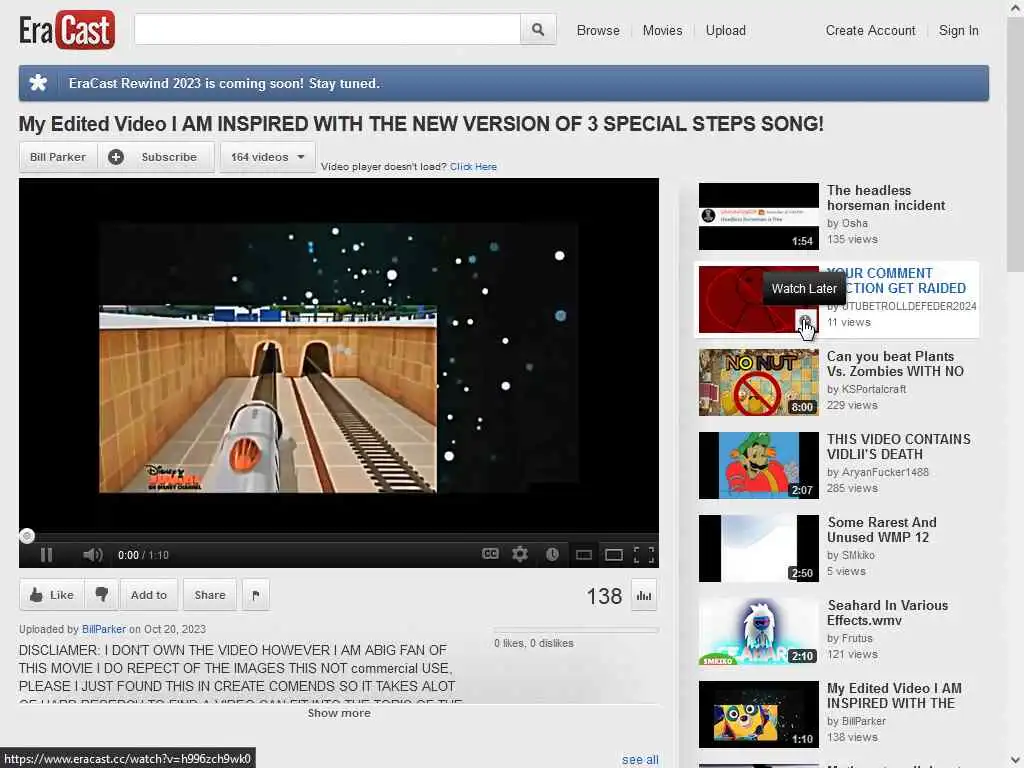Open the Movies page
This screenshot has width=1024, height=768.
[662, 31]
